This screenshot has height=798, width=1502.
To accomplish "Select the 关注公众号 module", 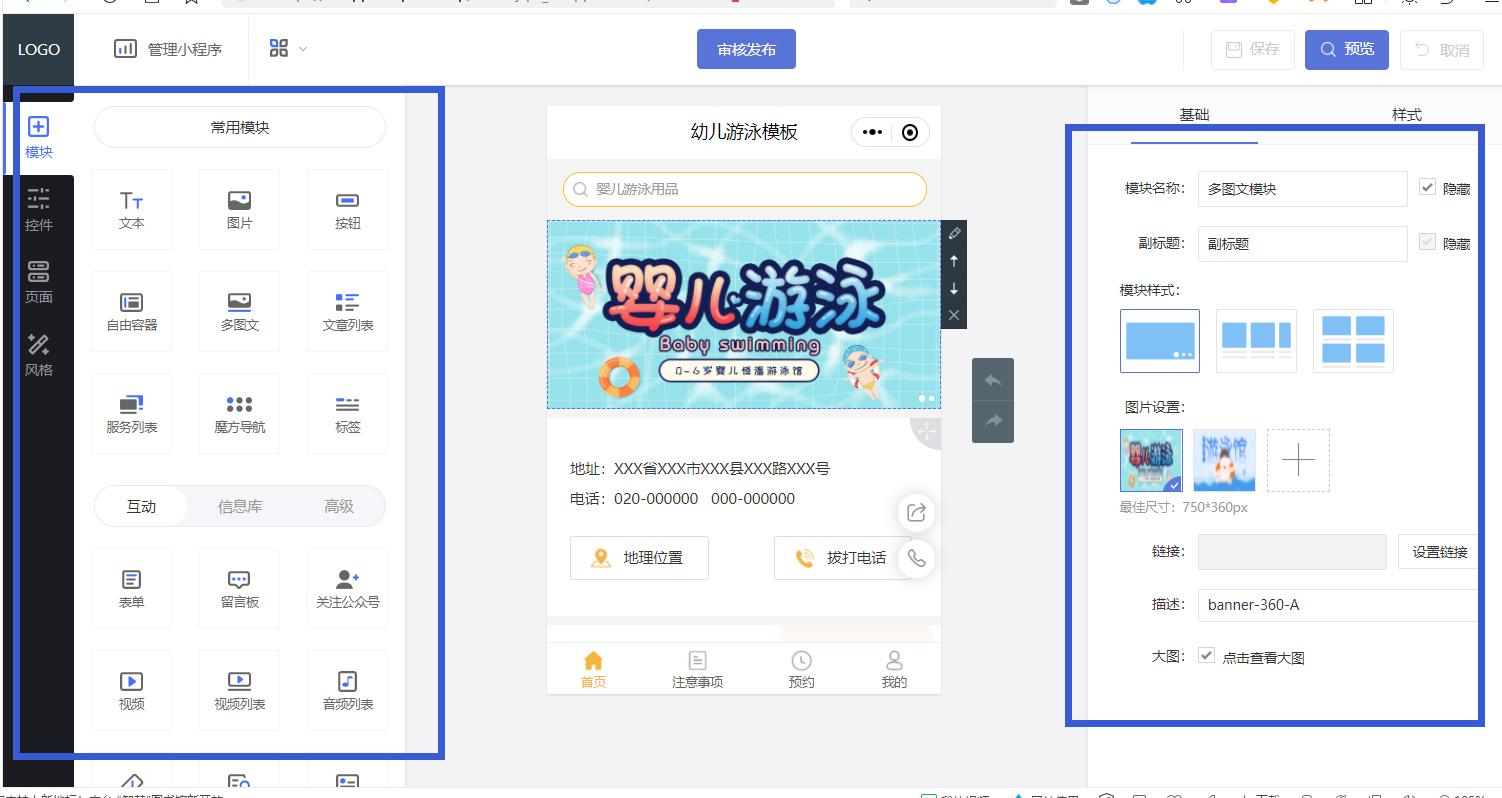I will (347, 588).
